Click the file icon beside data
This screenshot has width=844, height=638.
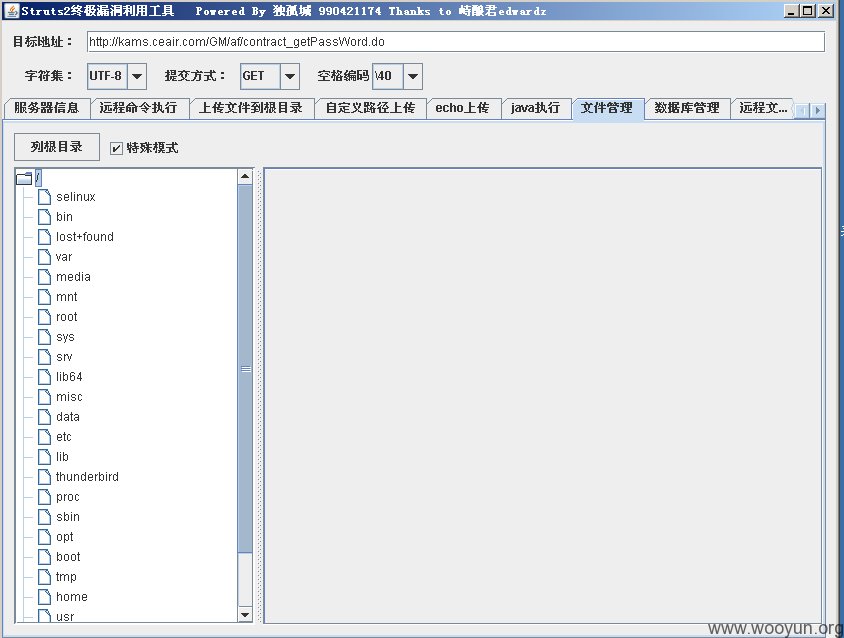[x=45, y=417]
